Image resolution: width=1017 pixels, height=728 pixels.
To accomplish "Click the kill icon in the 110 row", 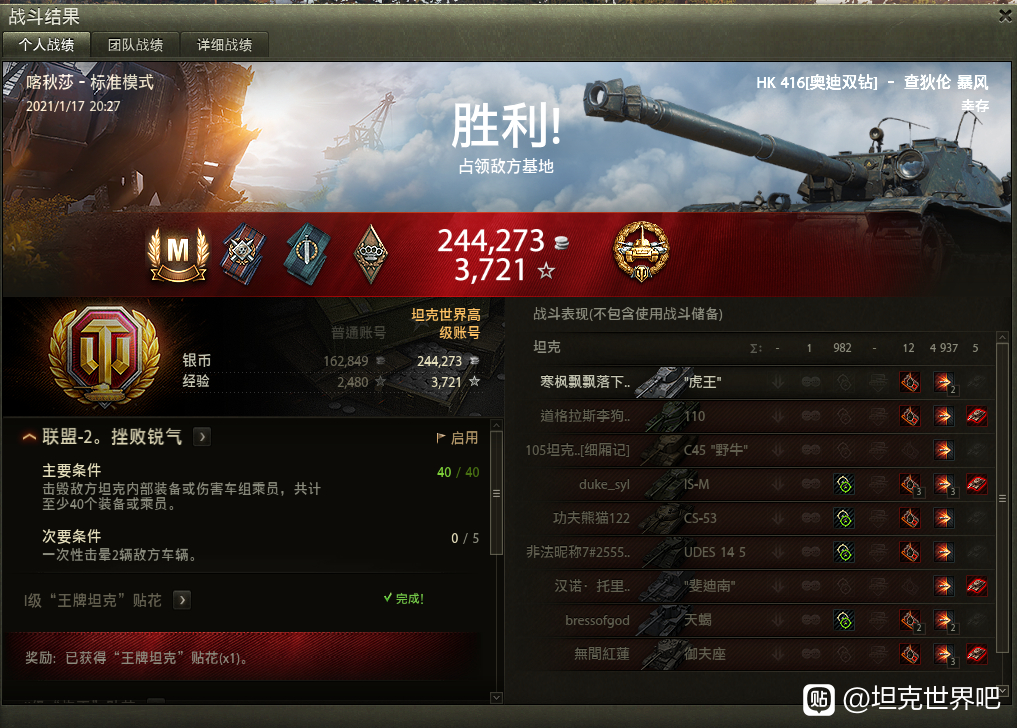I will [x=977, y=416].
